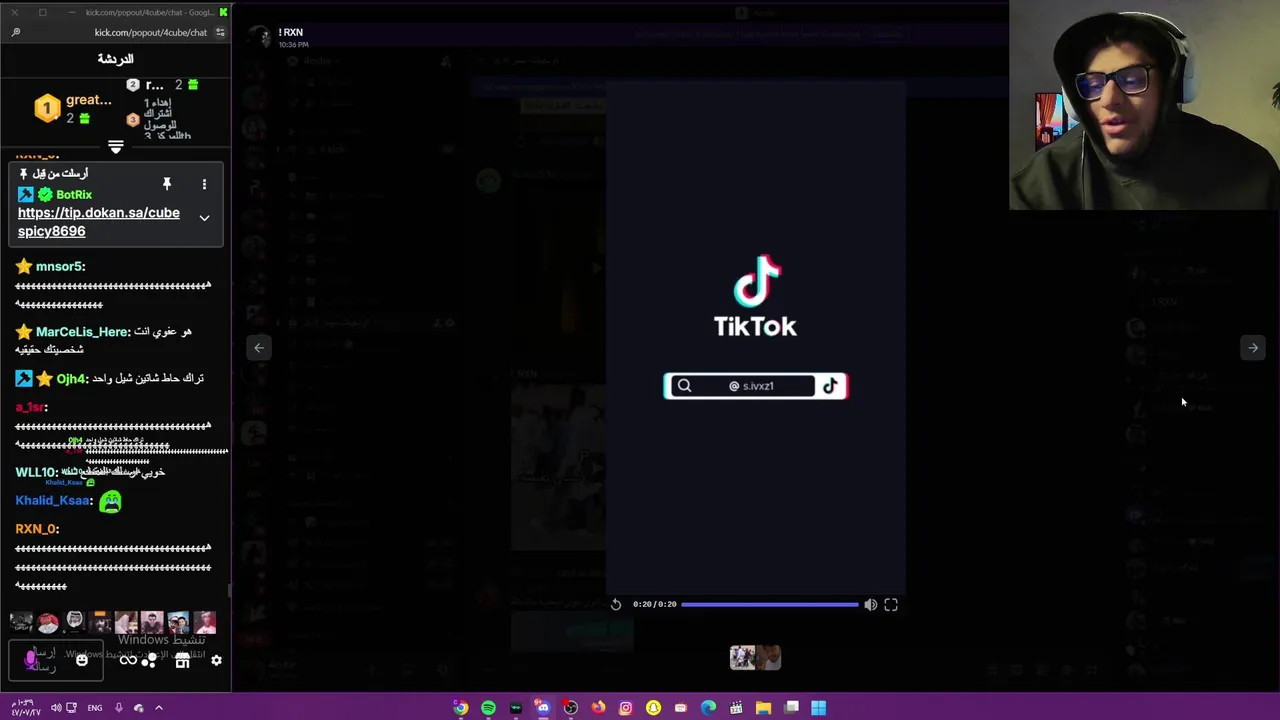Click system tray volume speaker icon
1280x720 pixels.
tap(56, 708)
